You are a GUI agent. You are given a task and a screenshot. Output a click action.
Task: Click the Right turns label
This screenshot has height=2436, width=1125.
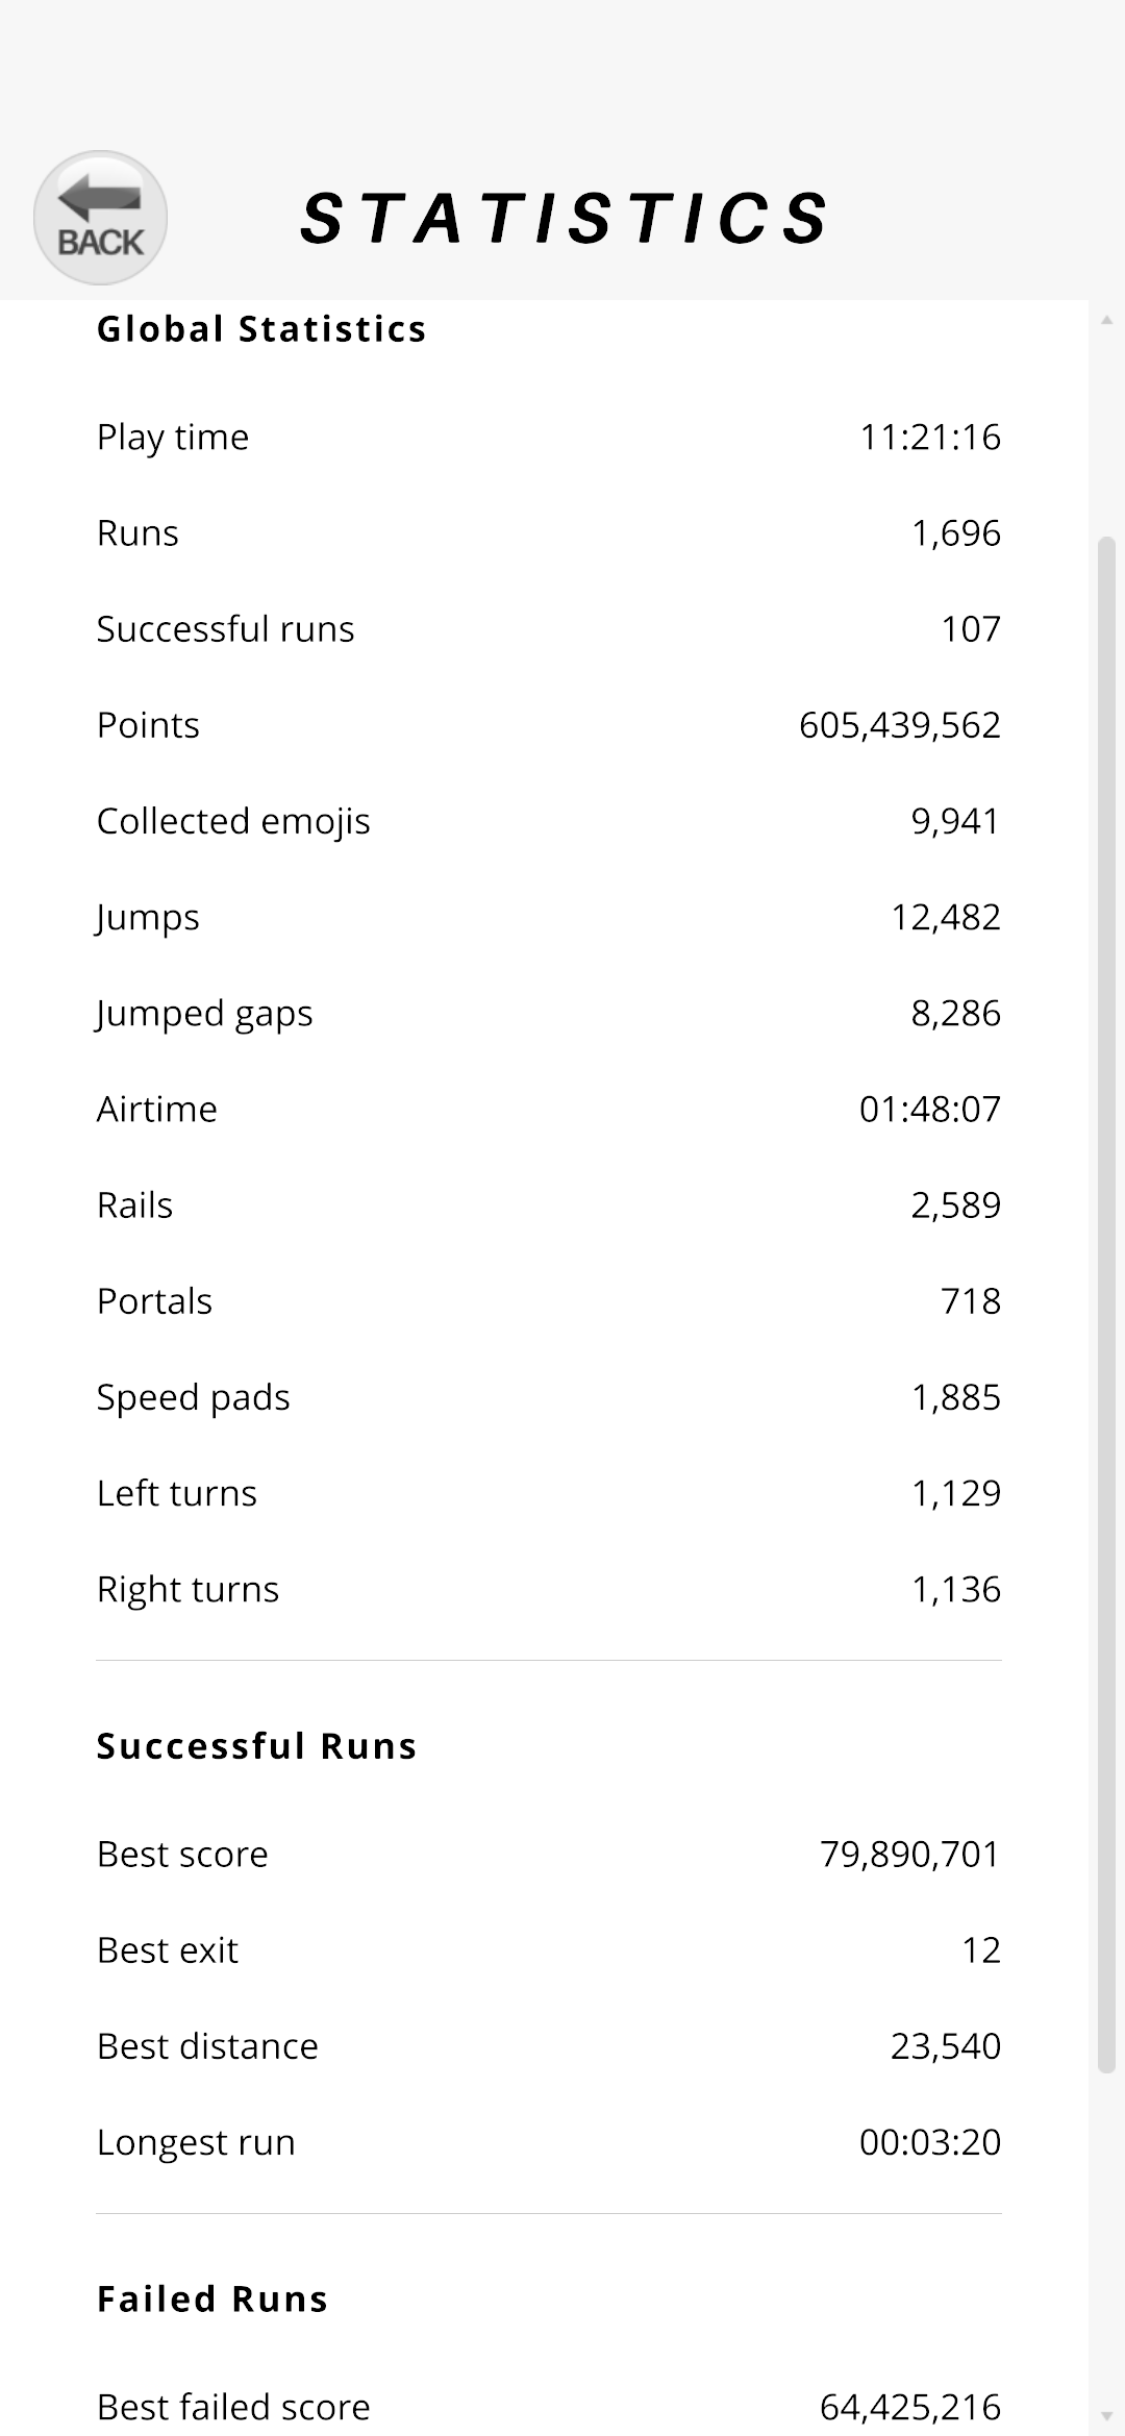187,1589
